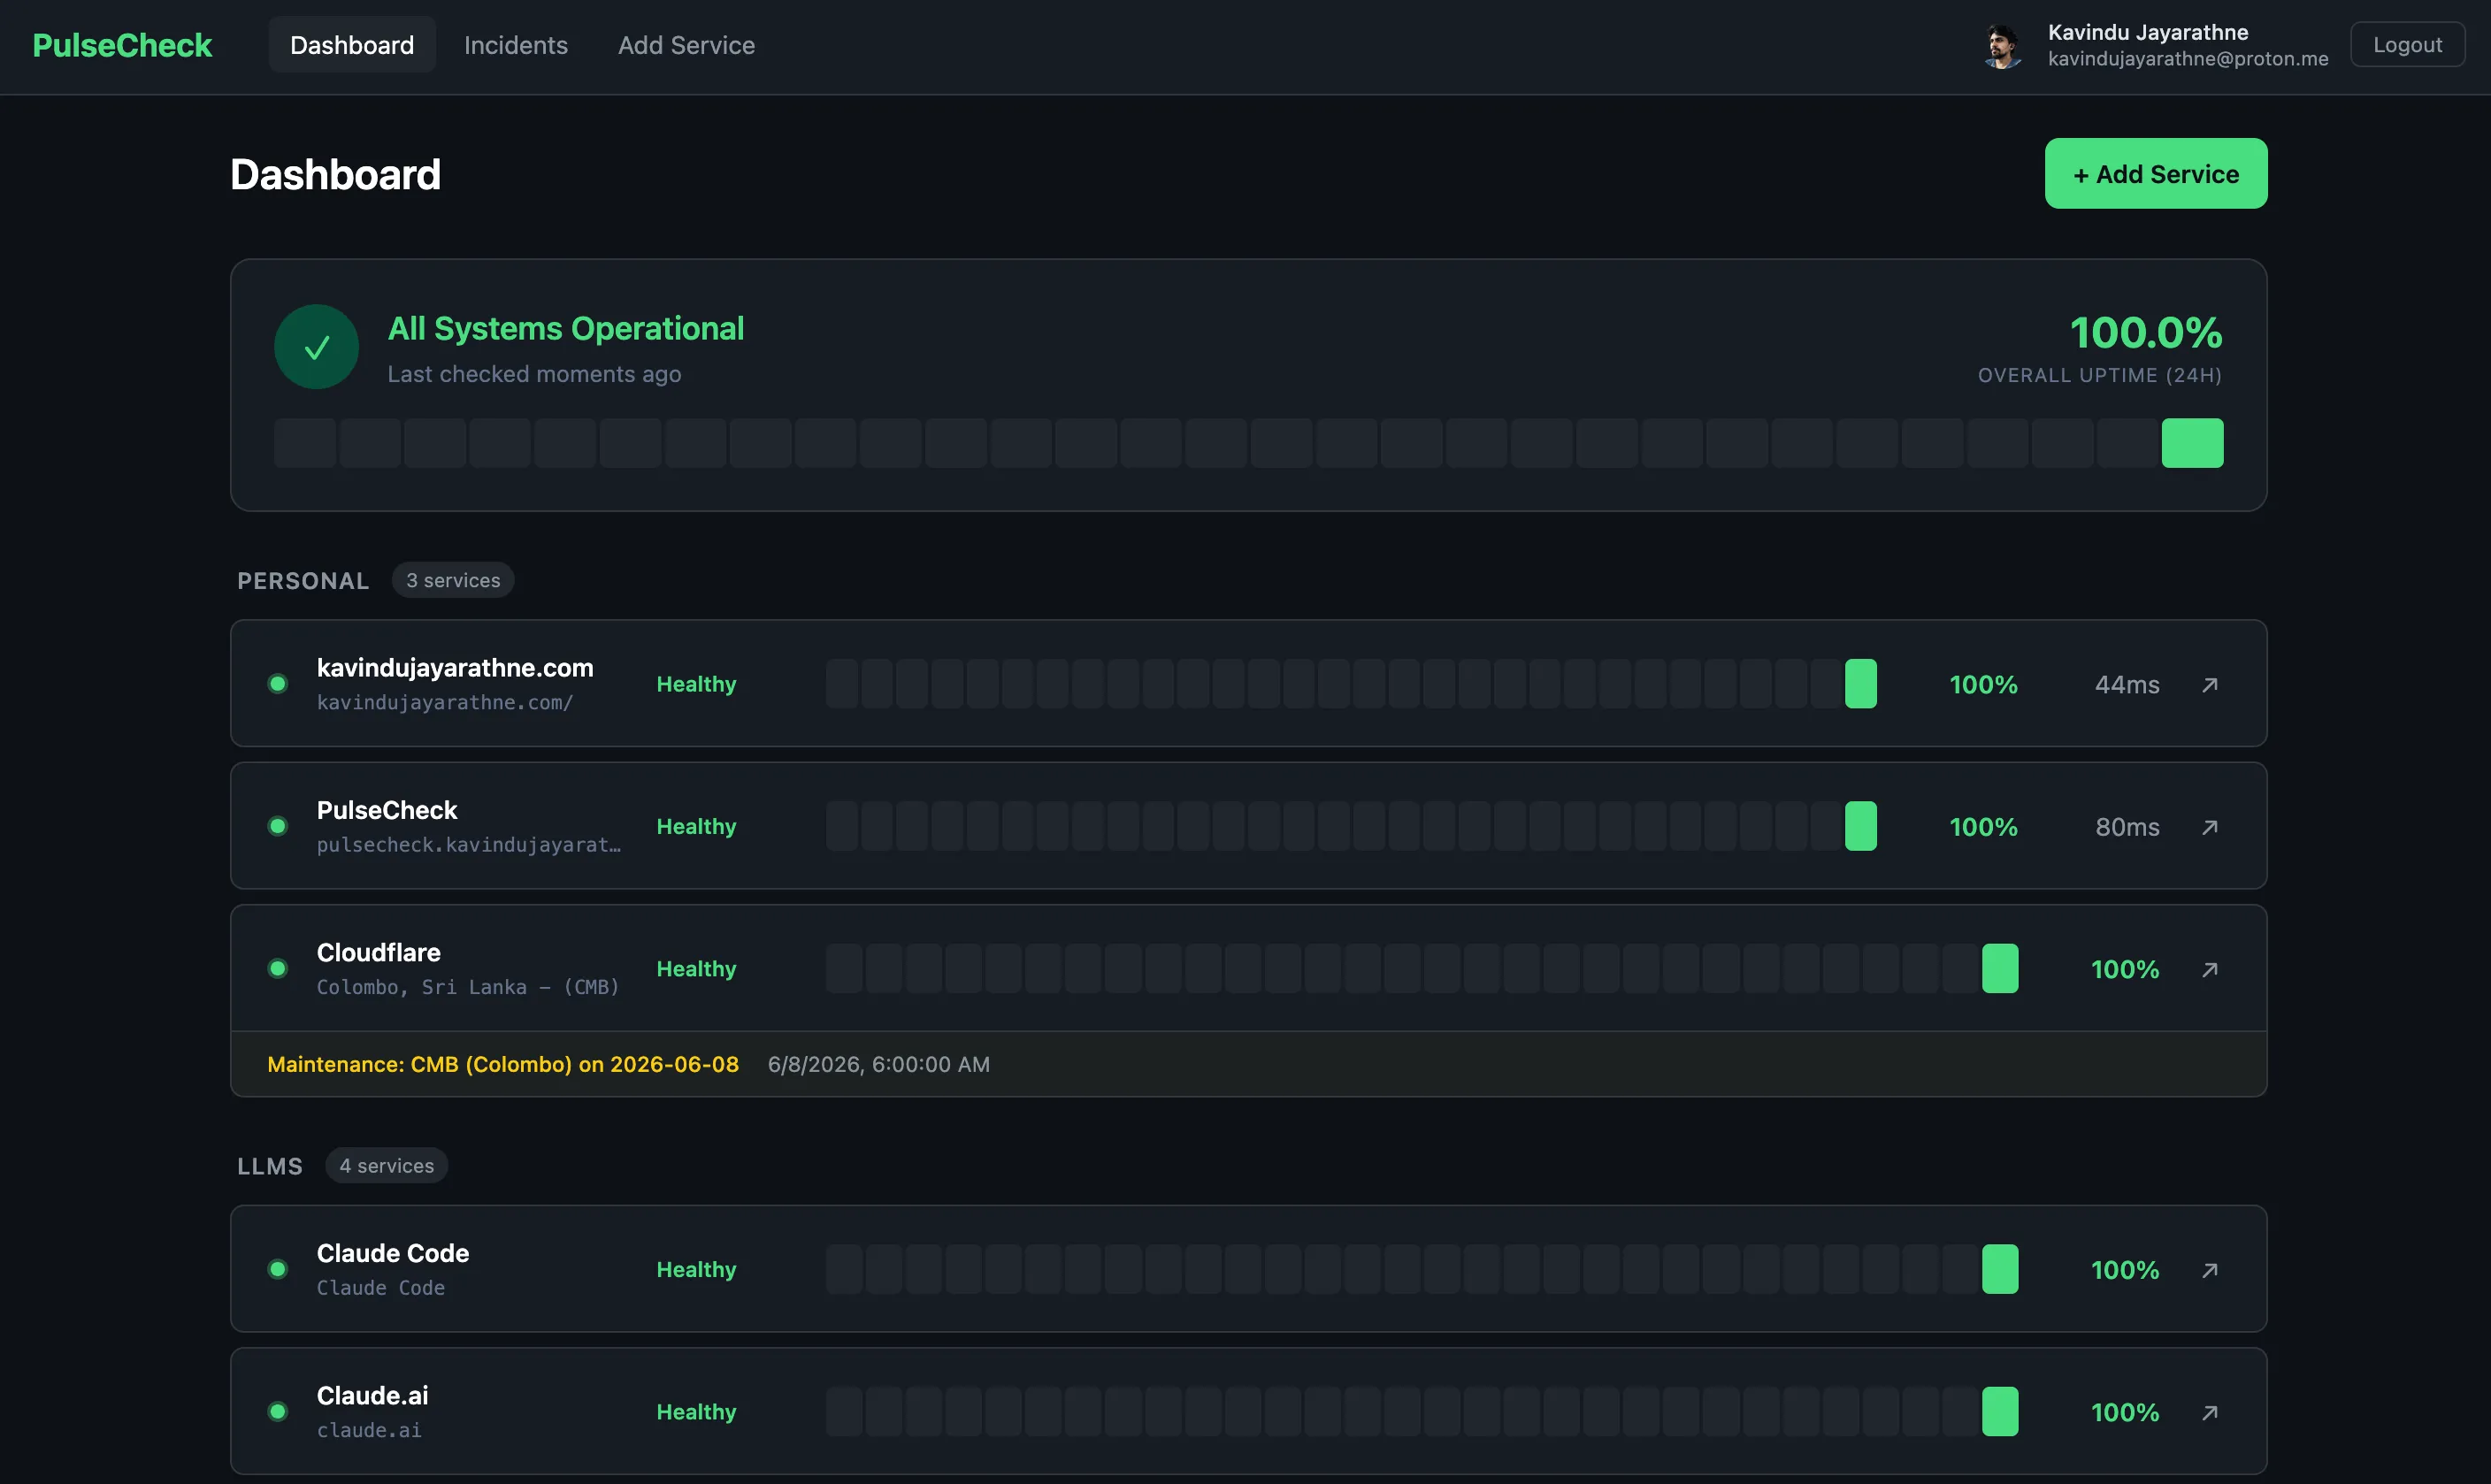Click the Healthy status for kavindujayarathne.com
The width and height of the screenshot is (2491, 1484).
click(x=696, y=684)
